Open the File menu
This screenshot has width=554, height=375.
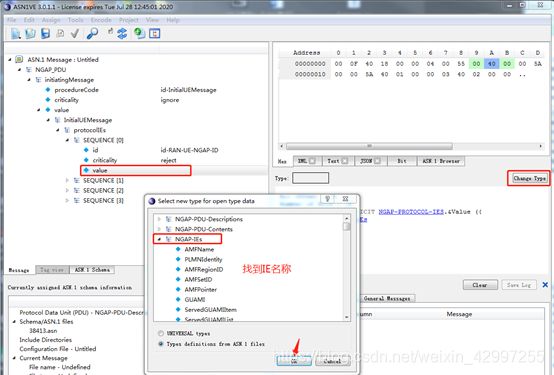pos(12,20)
